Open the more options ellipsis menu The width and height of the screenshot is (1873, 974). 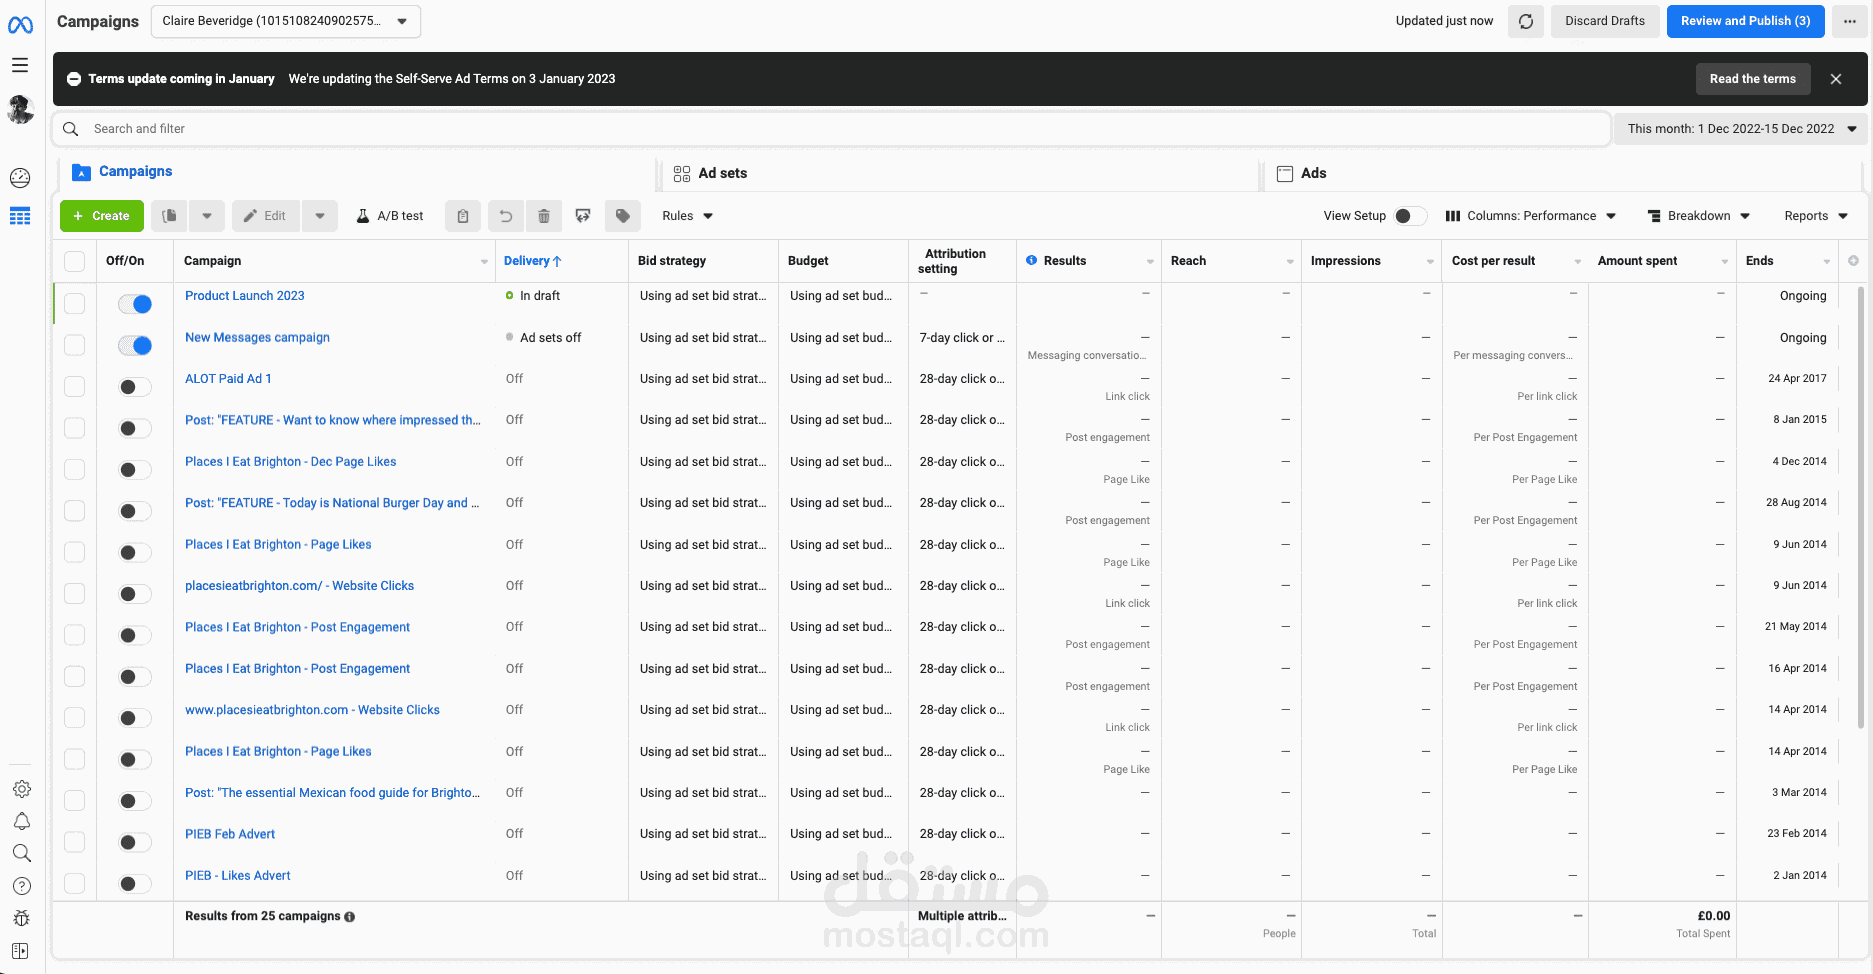tap(1850, 21)
